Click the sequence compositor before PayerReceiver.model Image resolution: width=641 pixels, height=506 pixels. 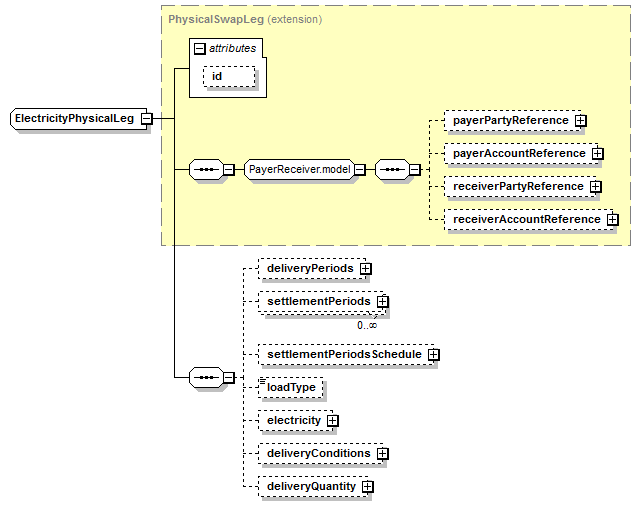point(206,169)
